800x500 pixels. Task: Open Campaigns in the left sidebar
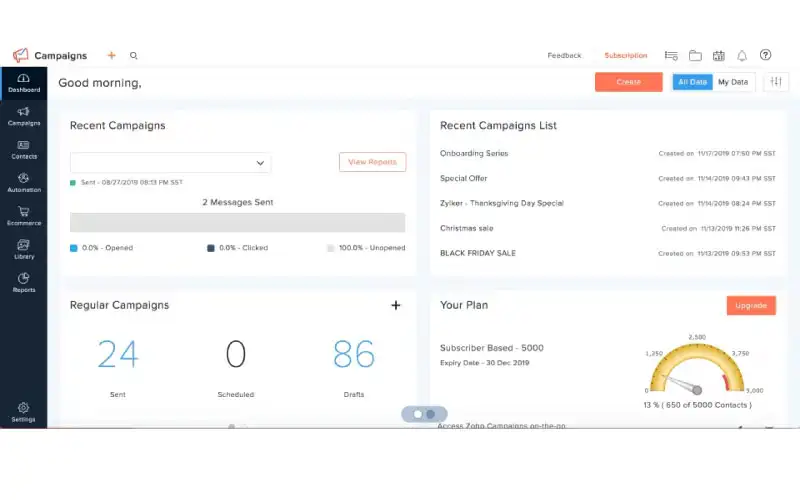23,116
